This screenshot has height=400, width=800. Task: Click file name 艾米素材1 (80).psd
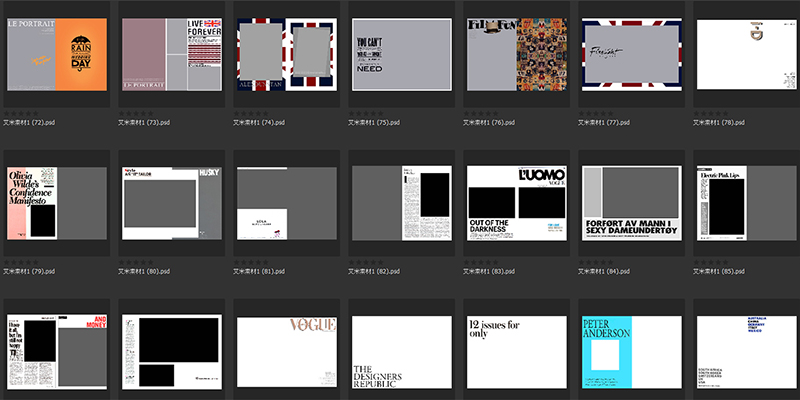click(144, 271)
